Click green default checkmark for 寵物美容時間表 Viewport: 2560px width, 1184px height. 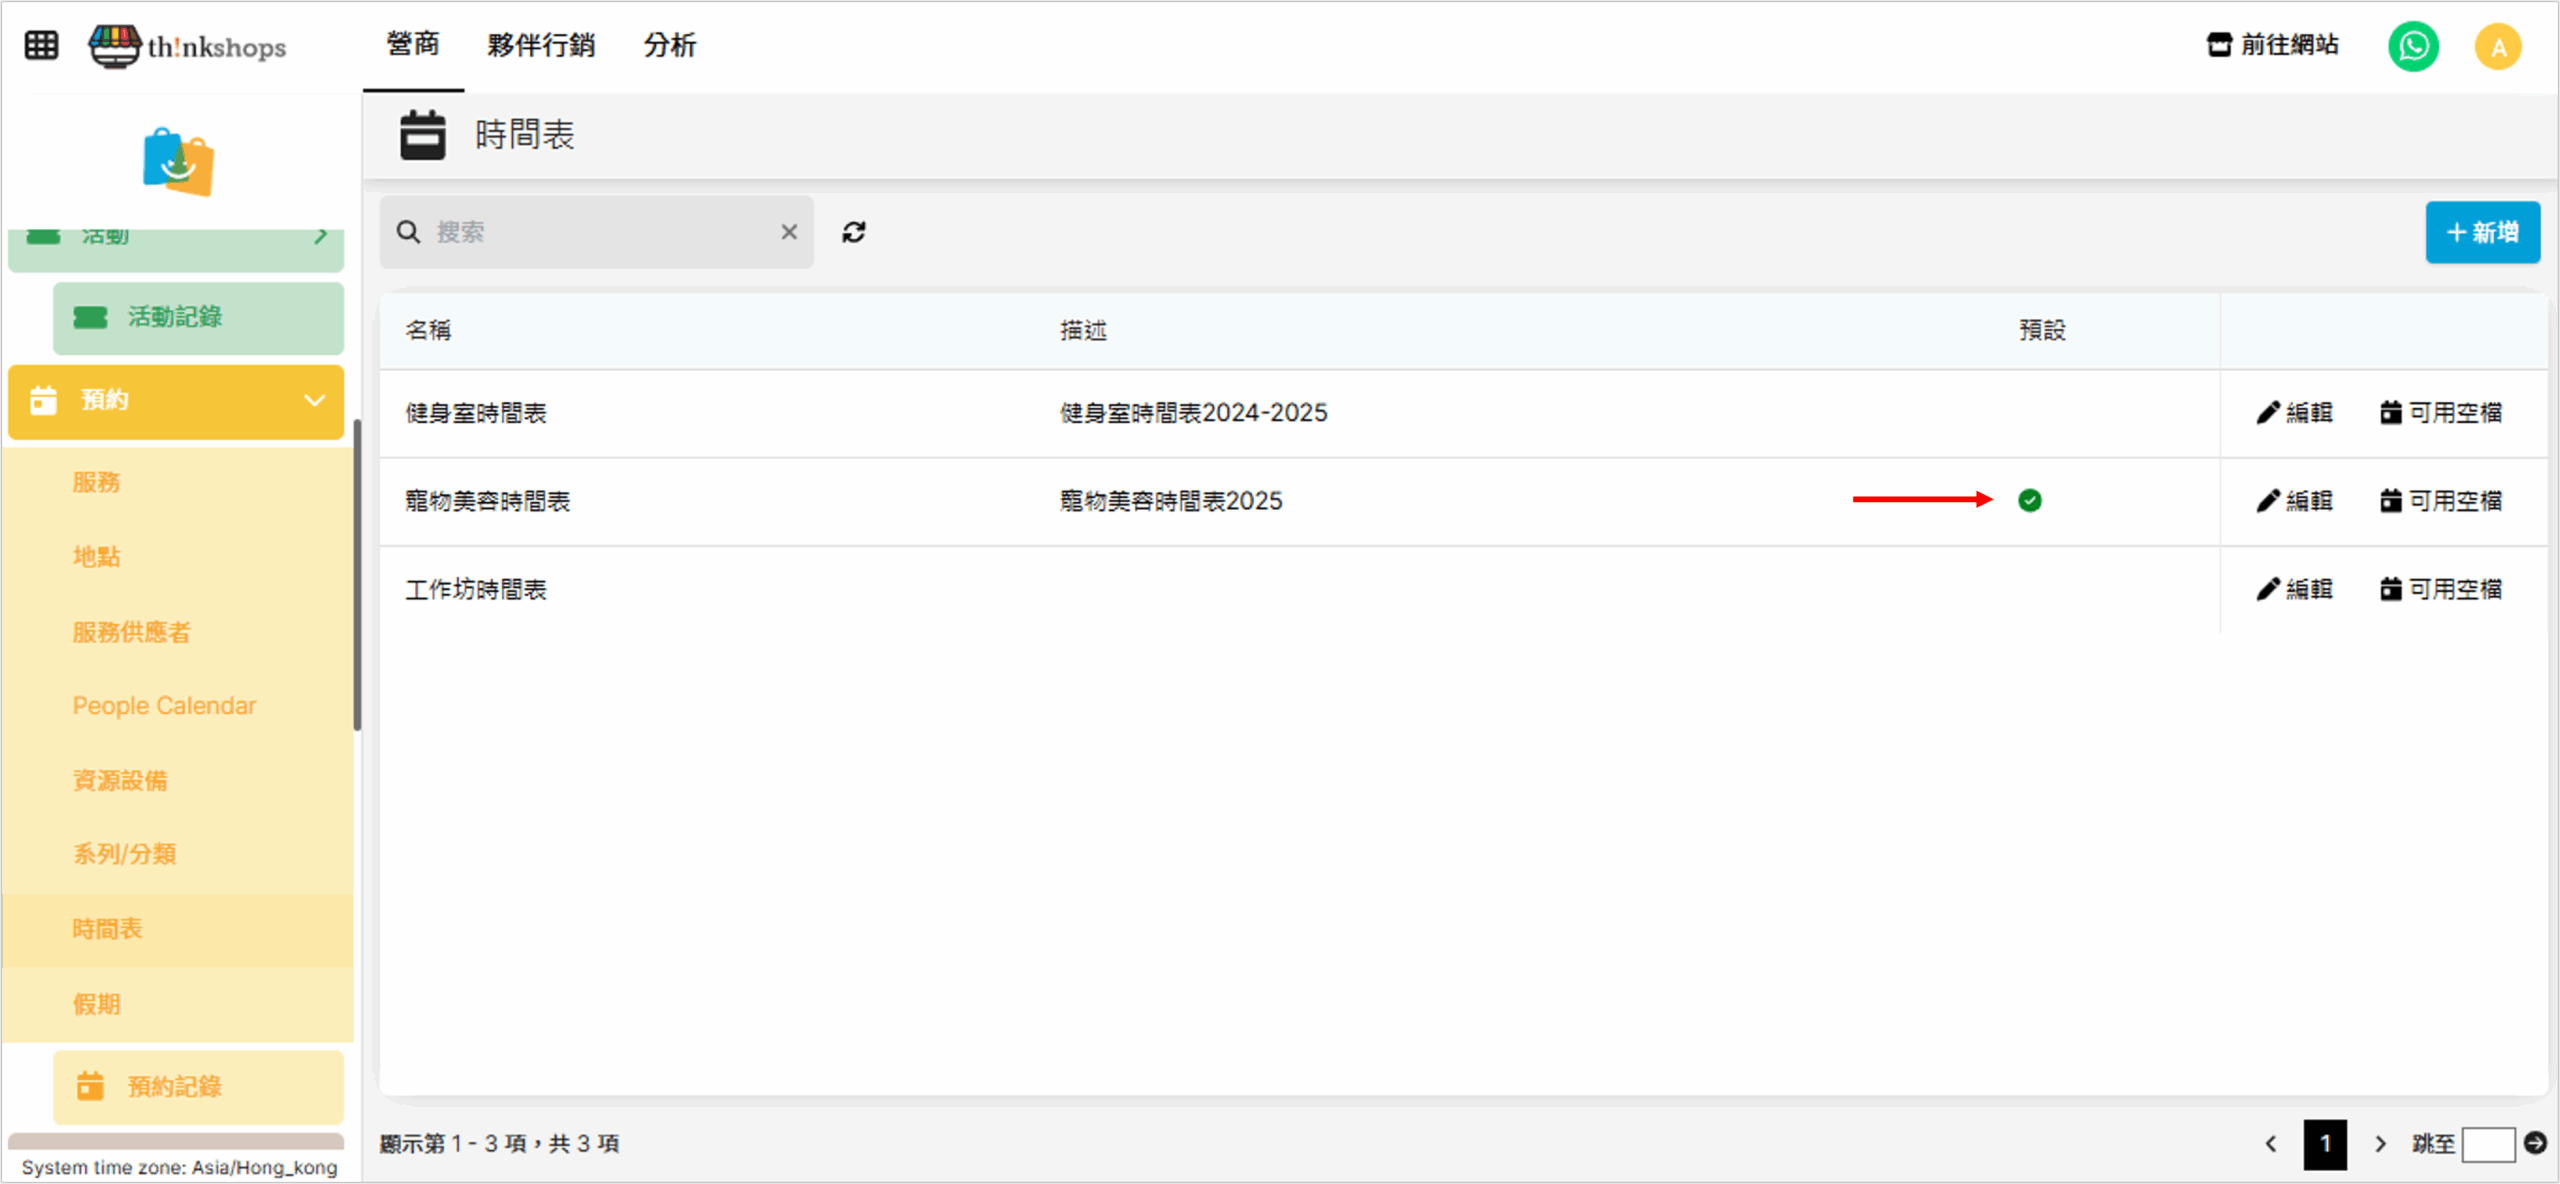(x=2029, y=500)
